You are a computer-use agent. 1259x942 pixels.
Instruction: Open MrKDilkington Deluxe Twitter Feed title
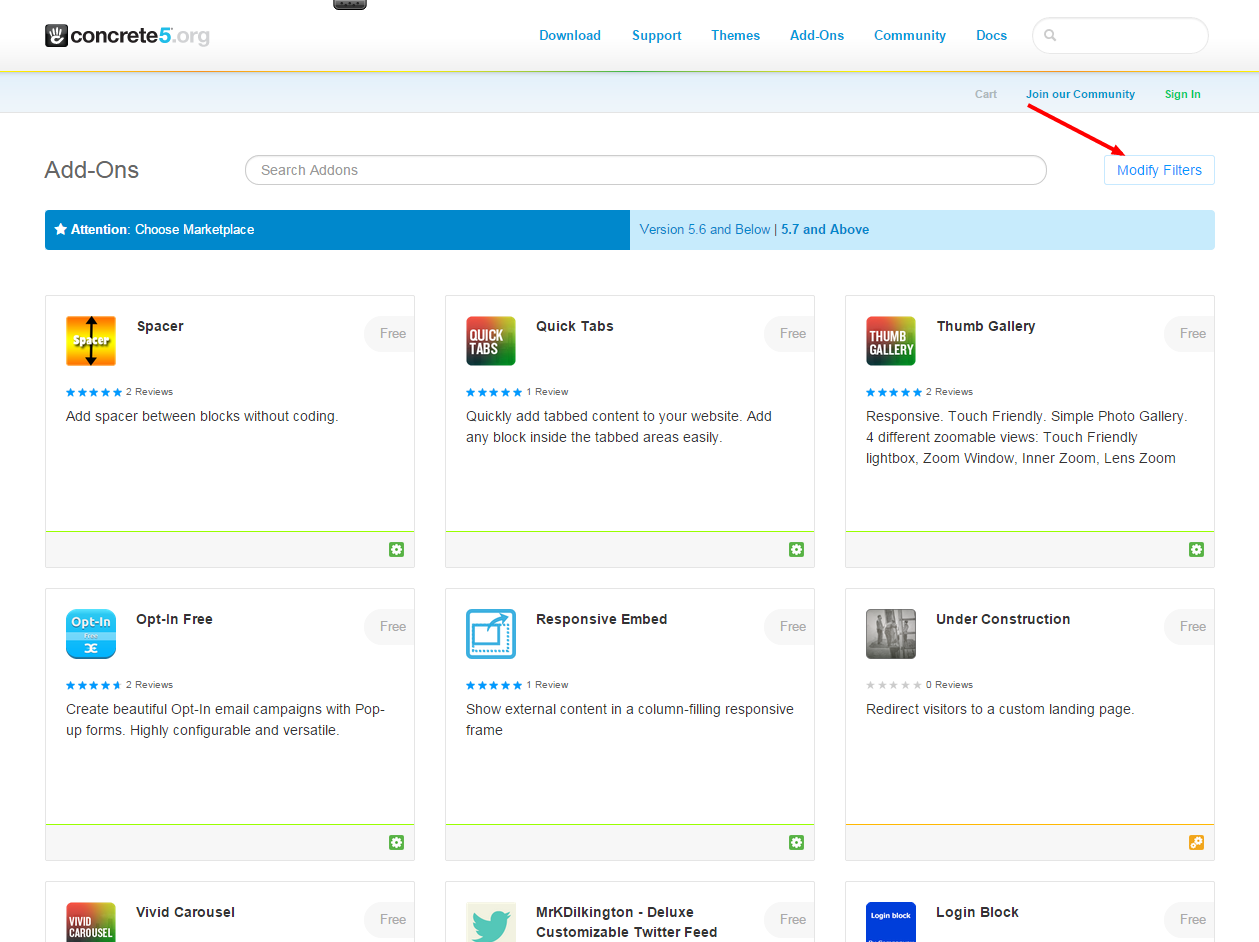(x=627, y=922)
